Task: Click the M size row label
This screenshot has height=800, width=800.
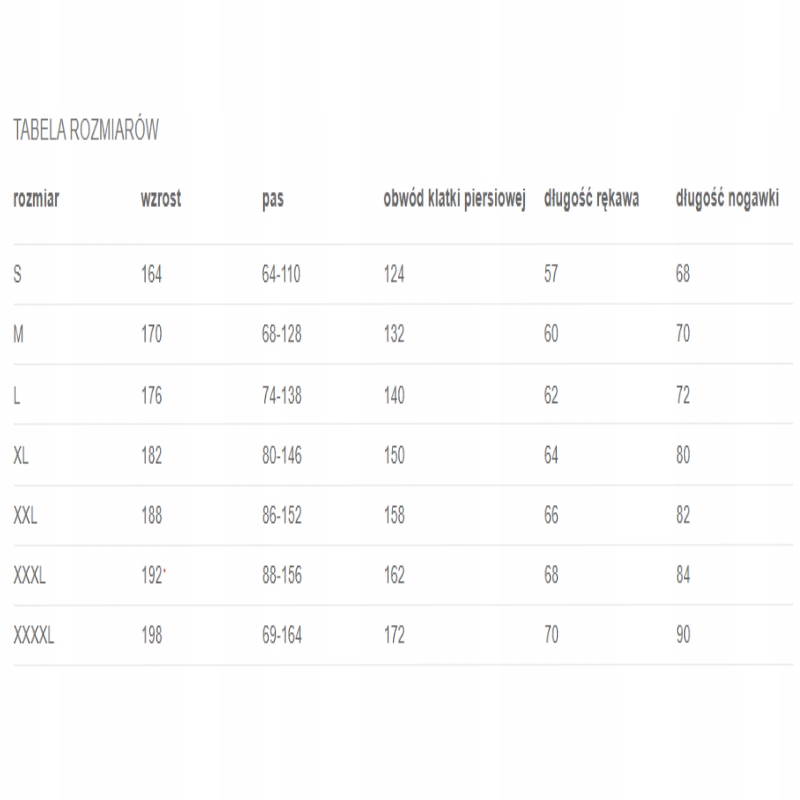Action: point(18,334)
